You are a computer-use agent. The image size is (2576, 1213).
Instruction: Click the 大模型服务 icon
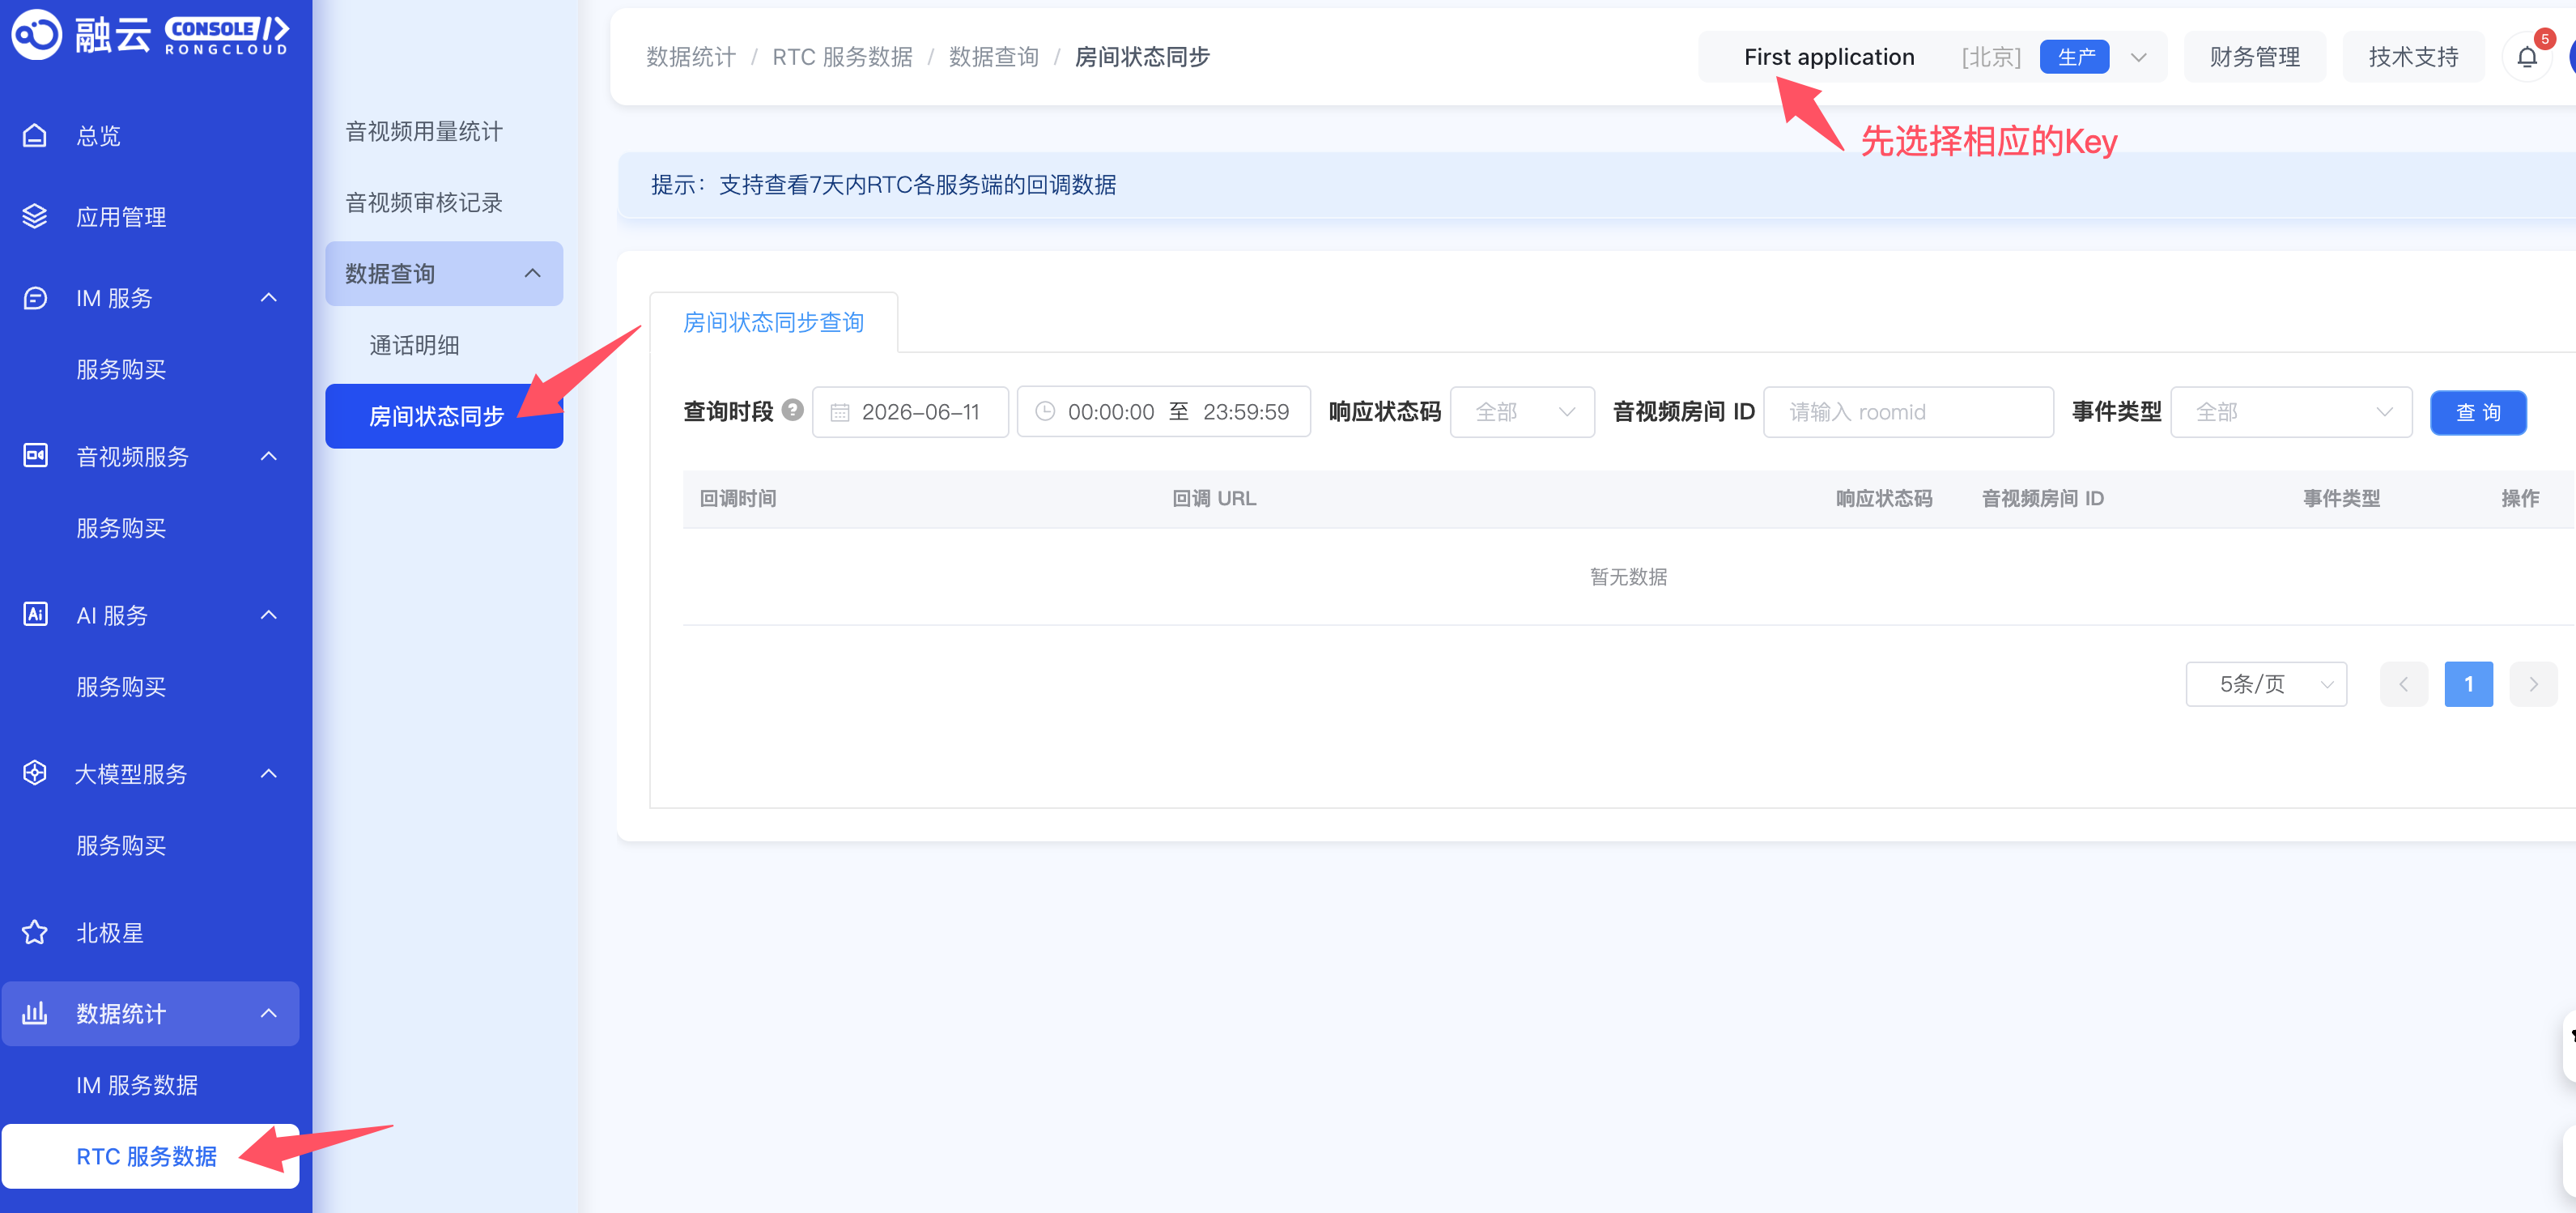click(35, 773)
